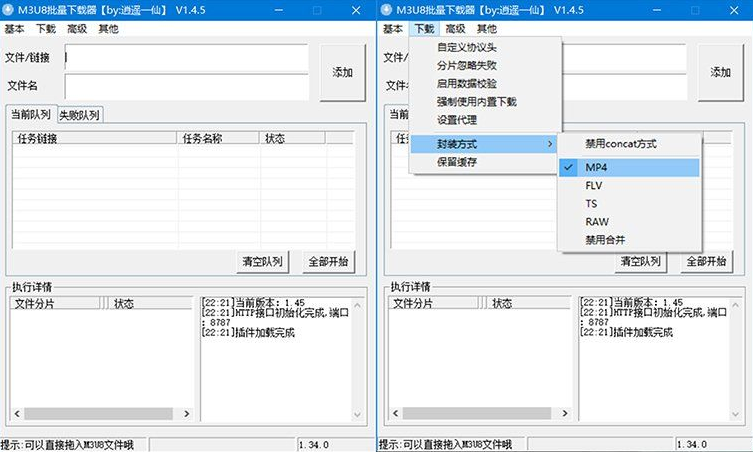Toggle 分片忽略失败 option
This screenshot has height=452, width=753.
point(485,65)
